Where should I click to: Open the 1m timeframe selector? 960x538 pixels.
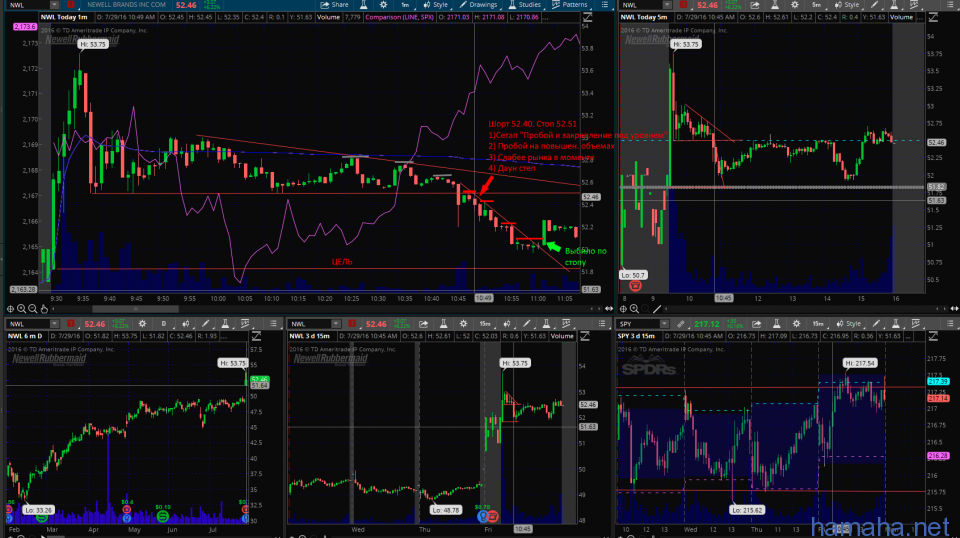pyautogui.click(x=405, y=5)
